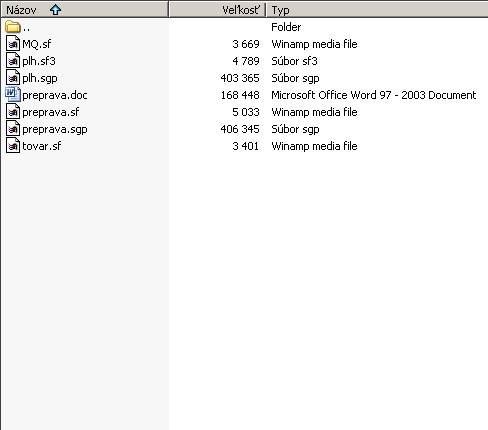Click the preprava.doc file name

click(x=55, y=95)
